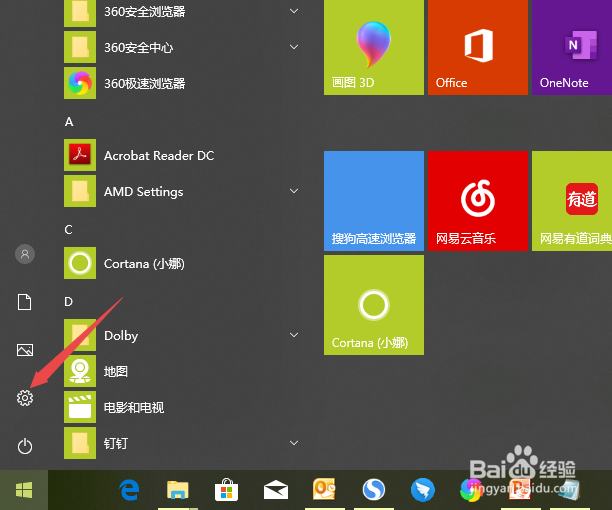This screenshot has height=510, width=612.
Task: Open the Dolby folder entry
Action: coord(181,335)
